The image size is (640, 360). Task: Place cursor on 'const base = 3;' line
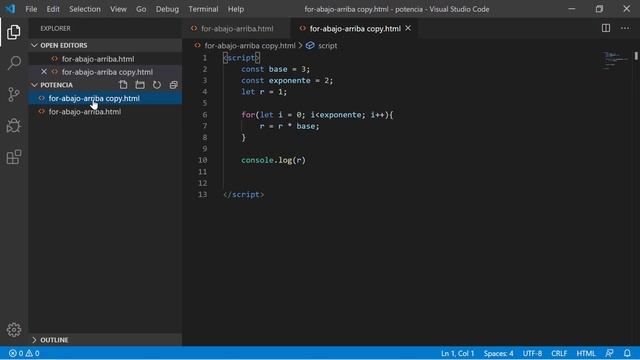(x=276, y=69)
